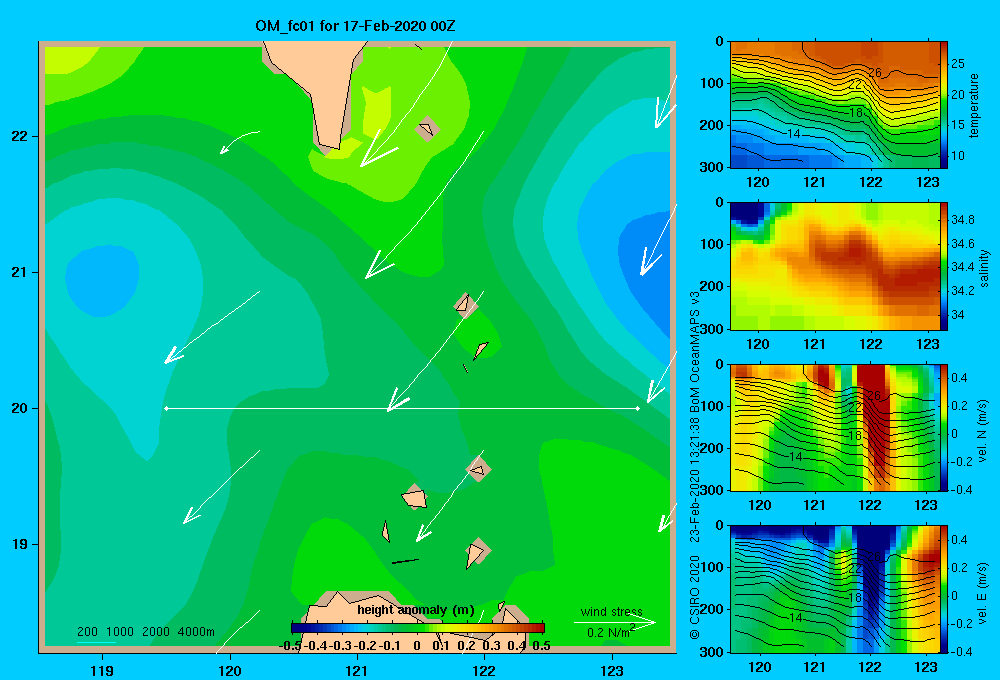The width and height of the screenshot is (1000, 680).
Task: Open the salinity section panel
Action: (835, 266)
